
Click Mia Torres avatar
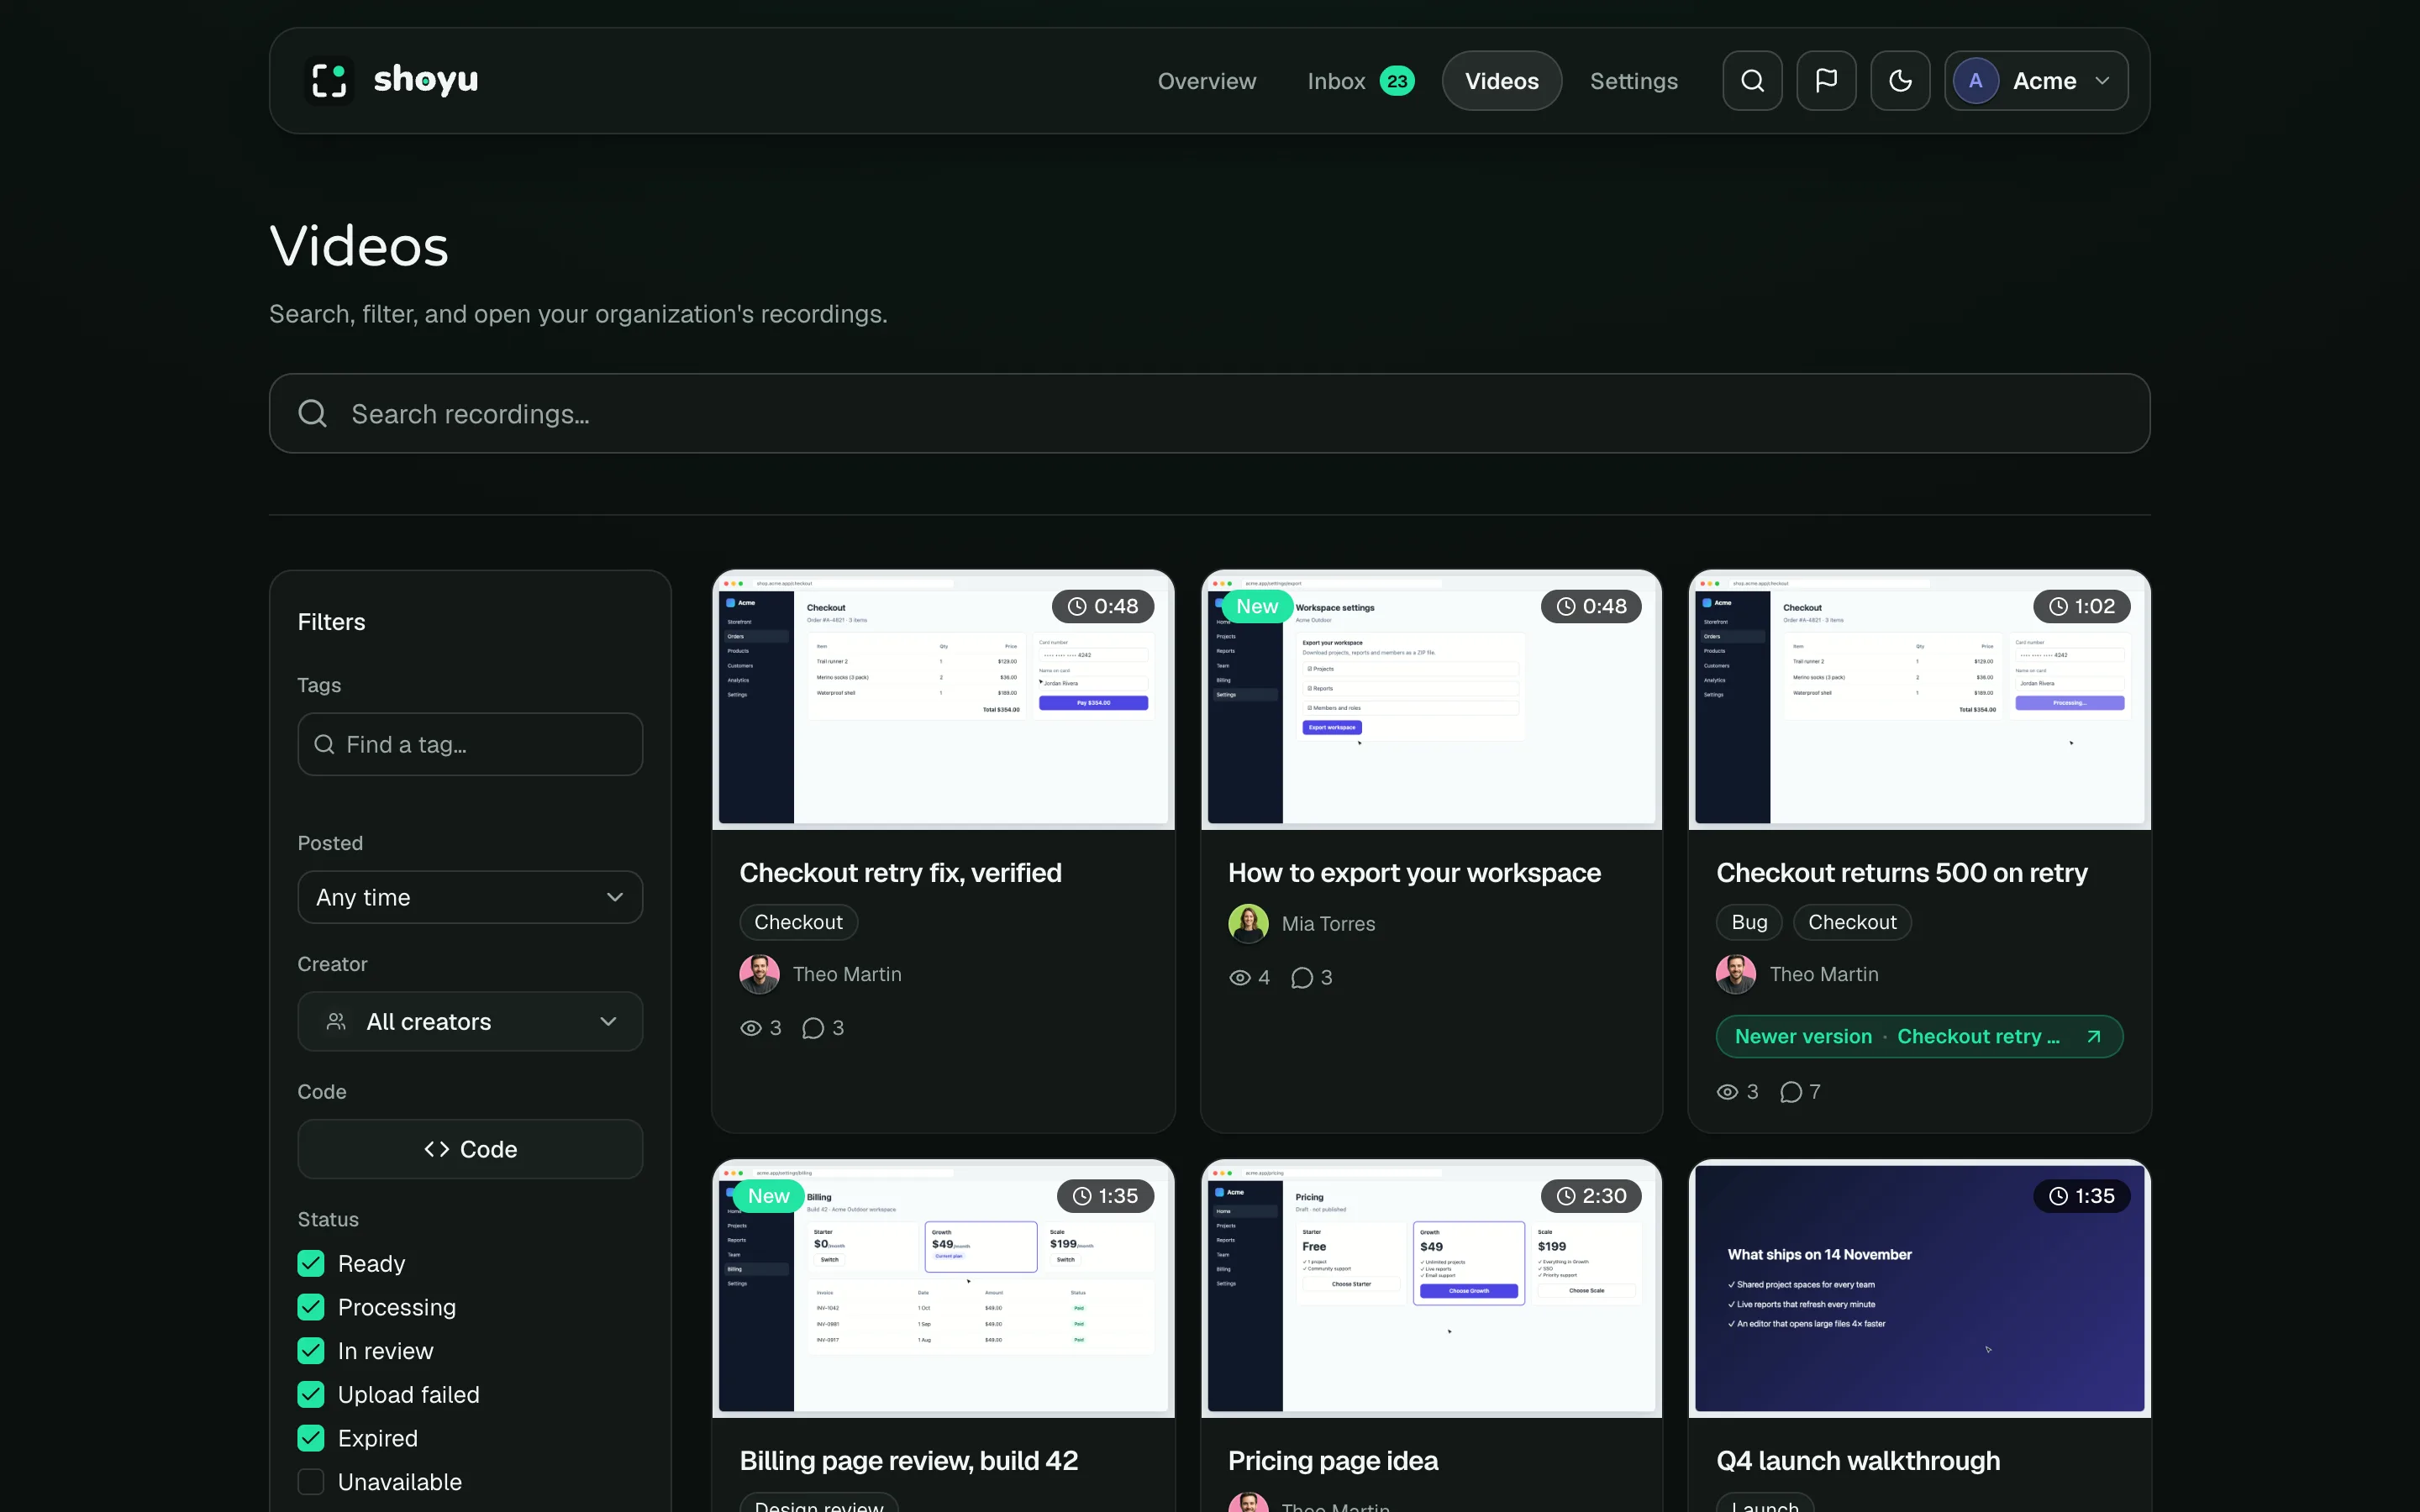1248,924
